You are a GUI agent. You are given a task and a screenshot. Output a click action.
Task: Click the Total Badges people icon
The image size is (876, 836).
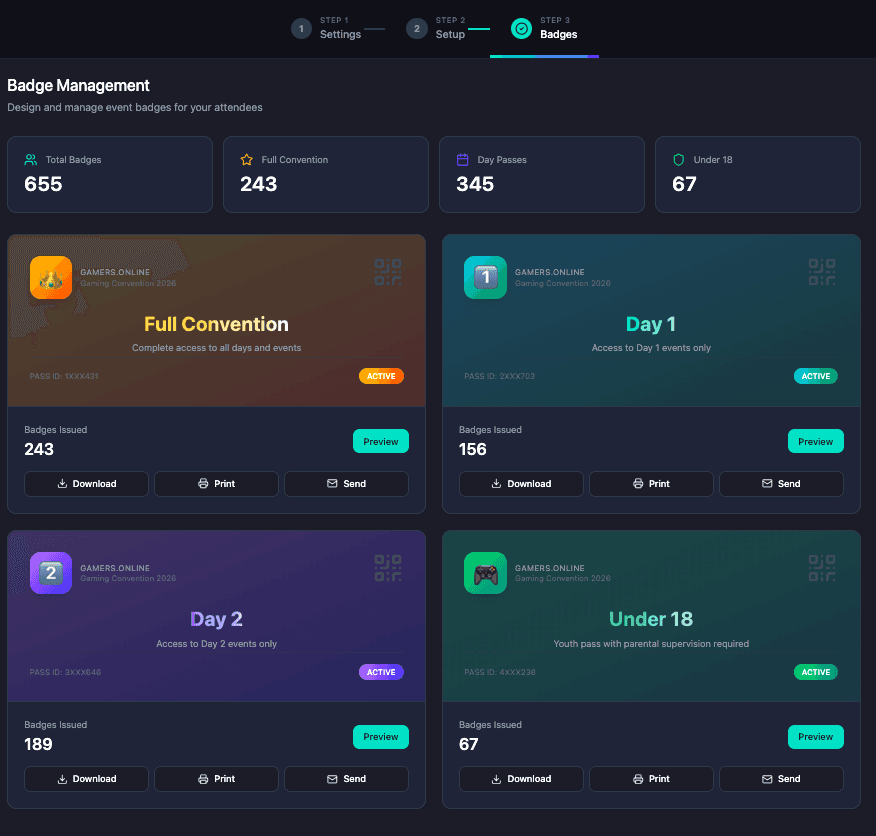[x=31, y=160]
